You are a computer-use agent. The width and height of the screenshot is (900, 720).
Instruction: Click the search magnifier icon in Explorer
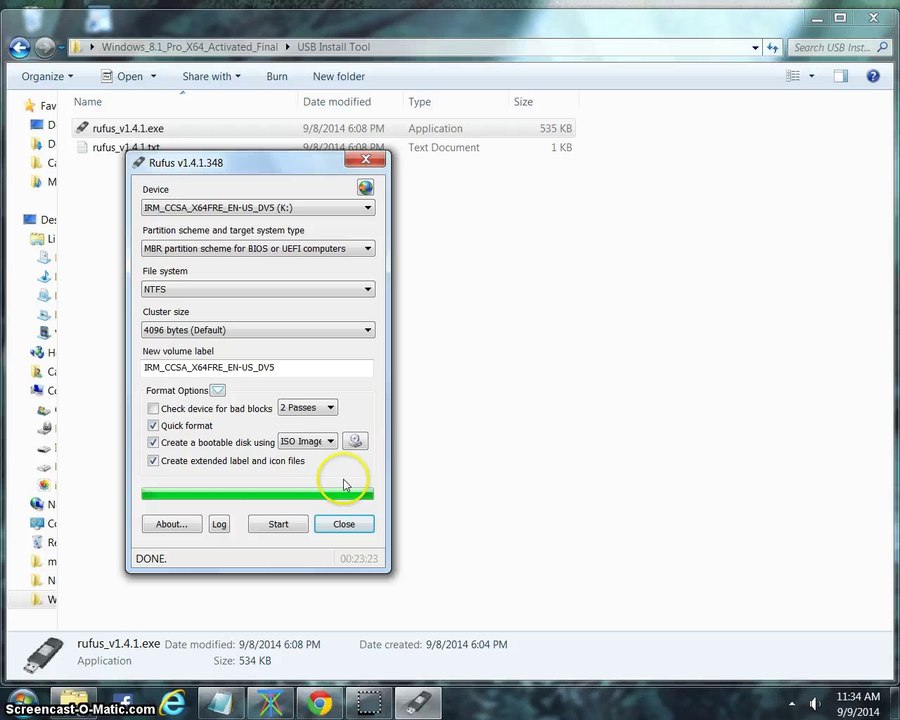[882, 47]
